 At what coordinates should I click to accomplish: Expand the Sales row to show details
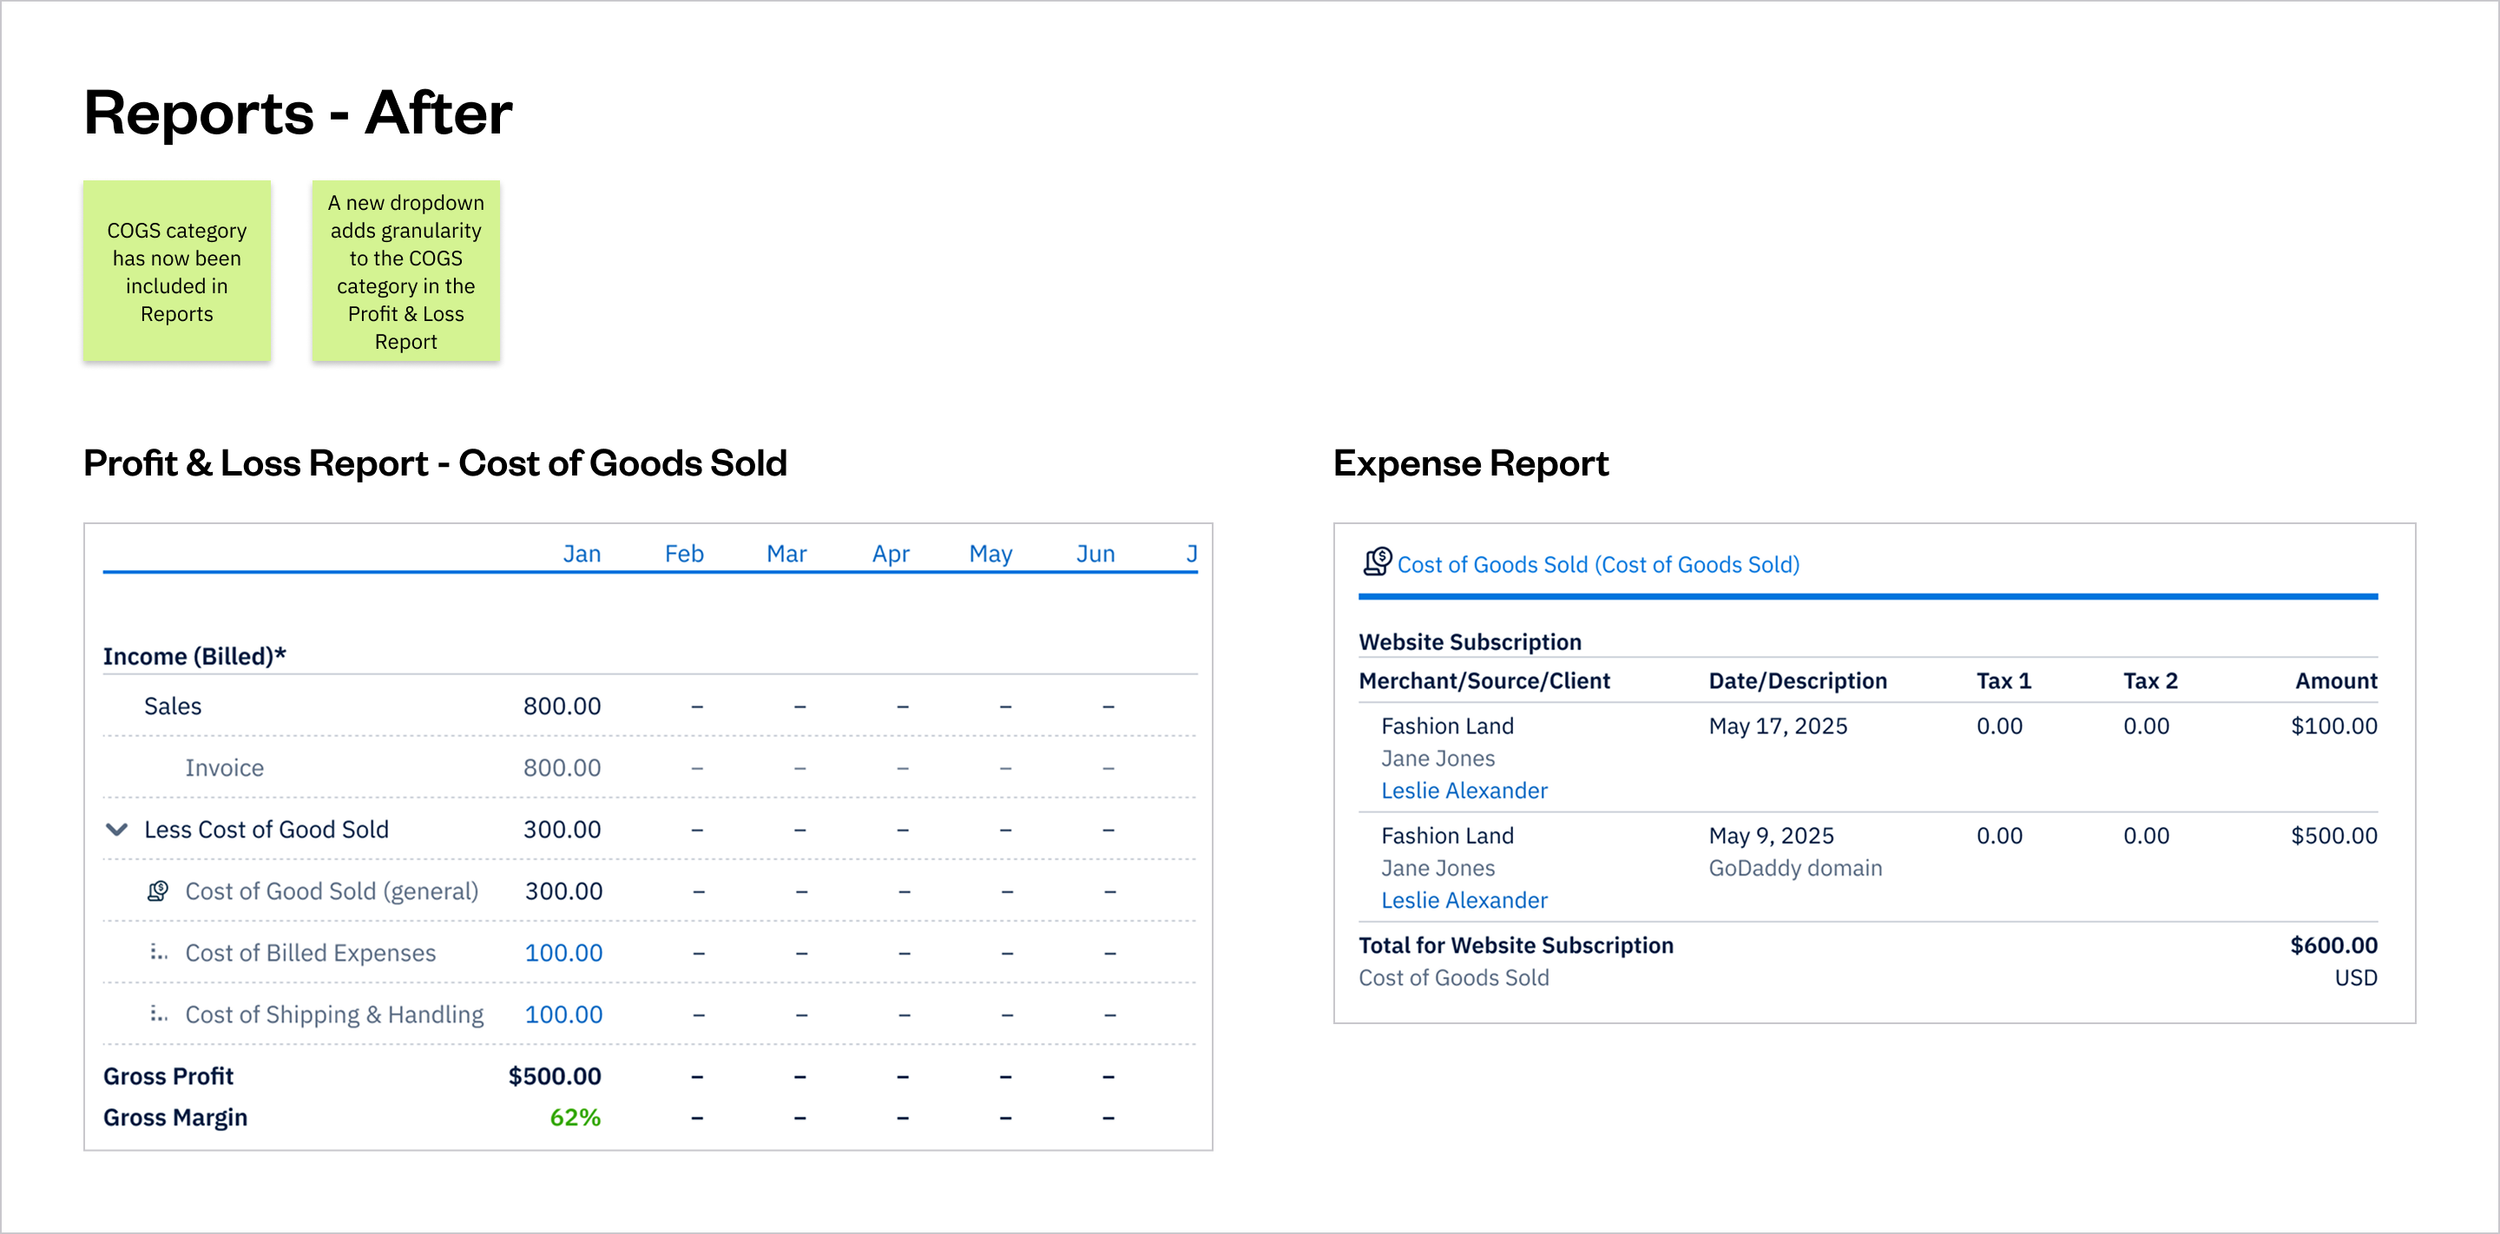(x=172, y=705)
